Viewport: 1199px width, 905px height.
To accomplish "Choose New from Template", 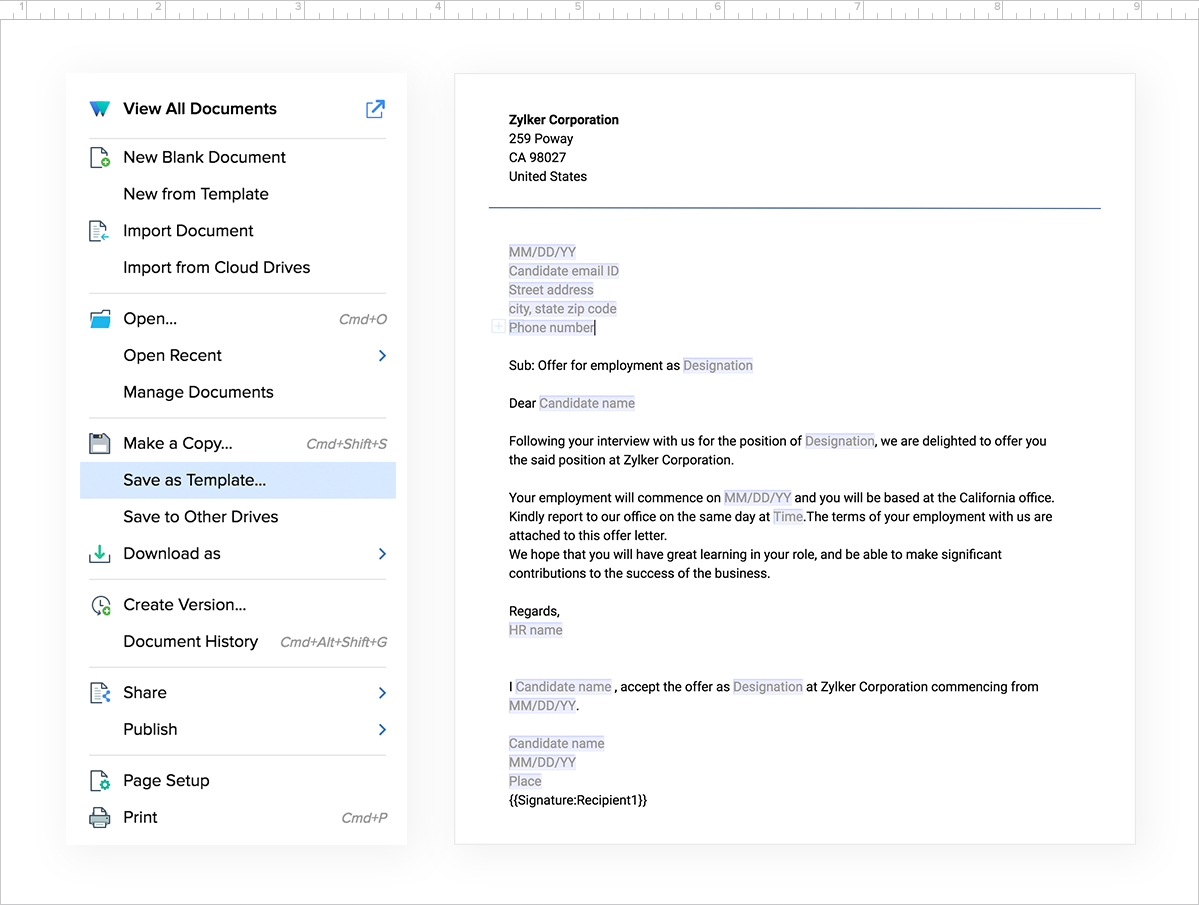I will tap(196, 194).
